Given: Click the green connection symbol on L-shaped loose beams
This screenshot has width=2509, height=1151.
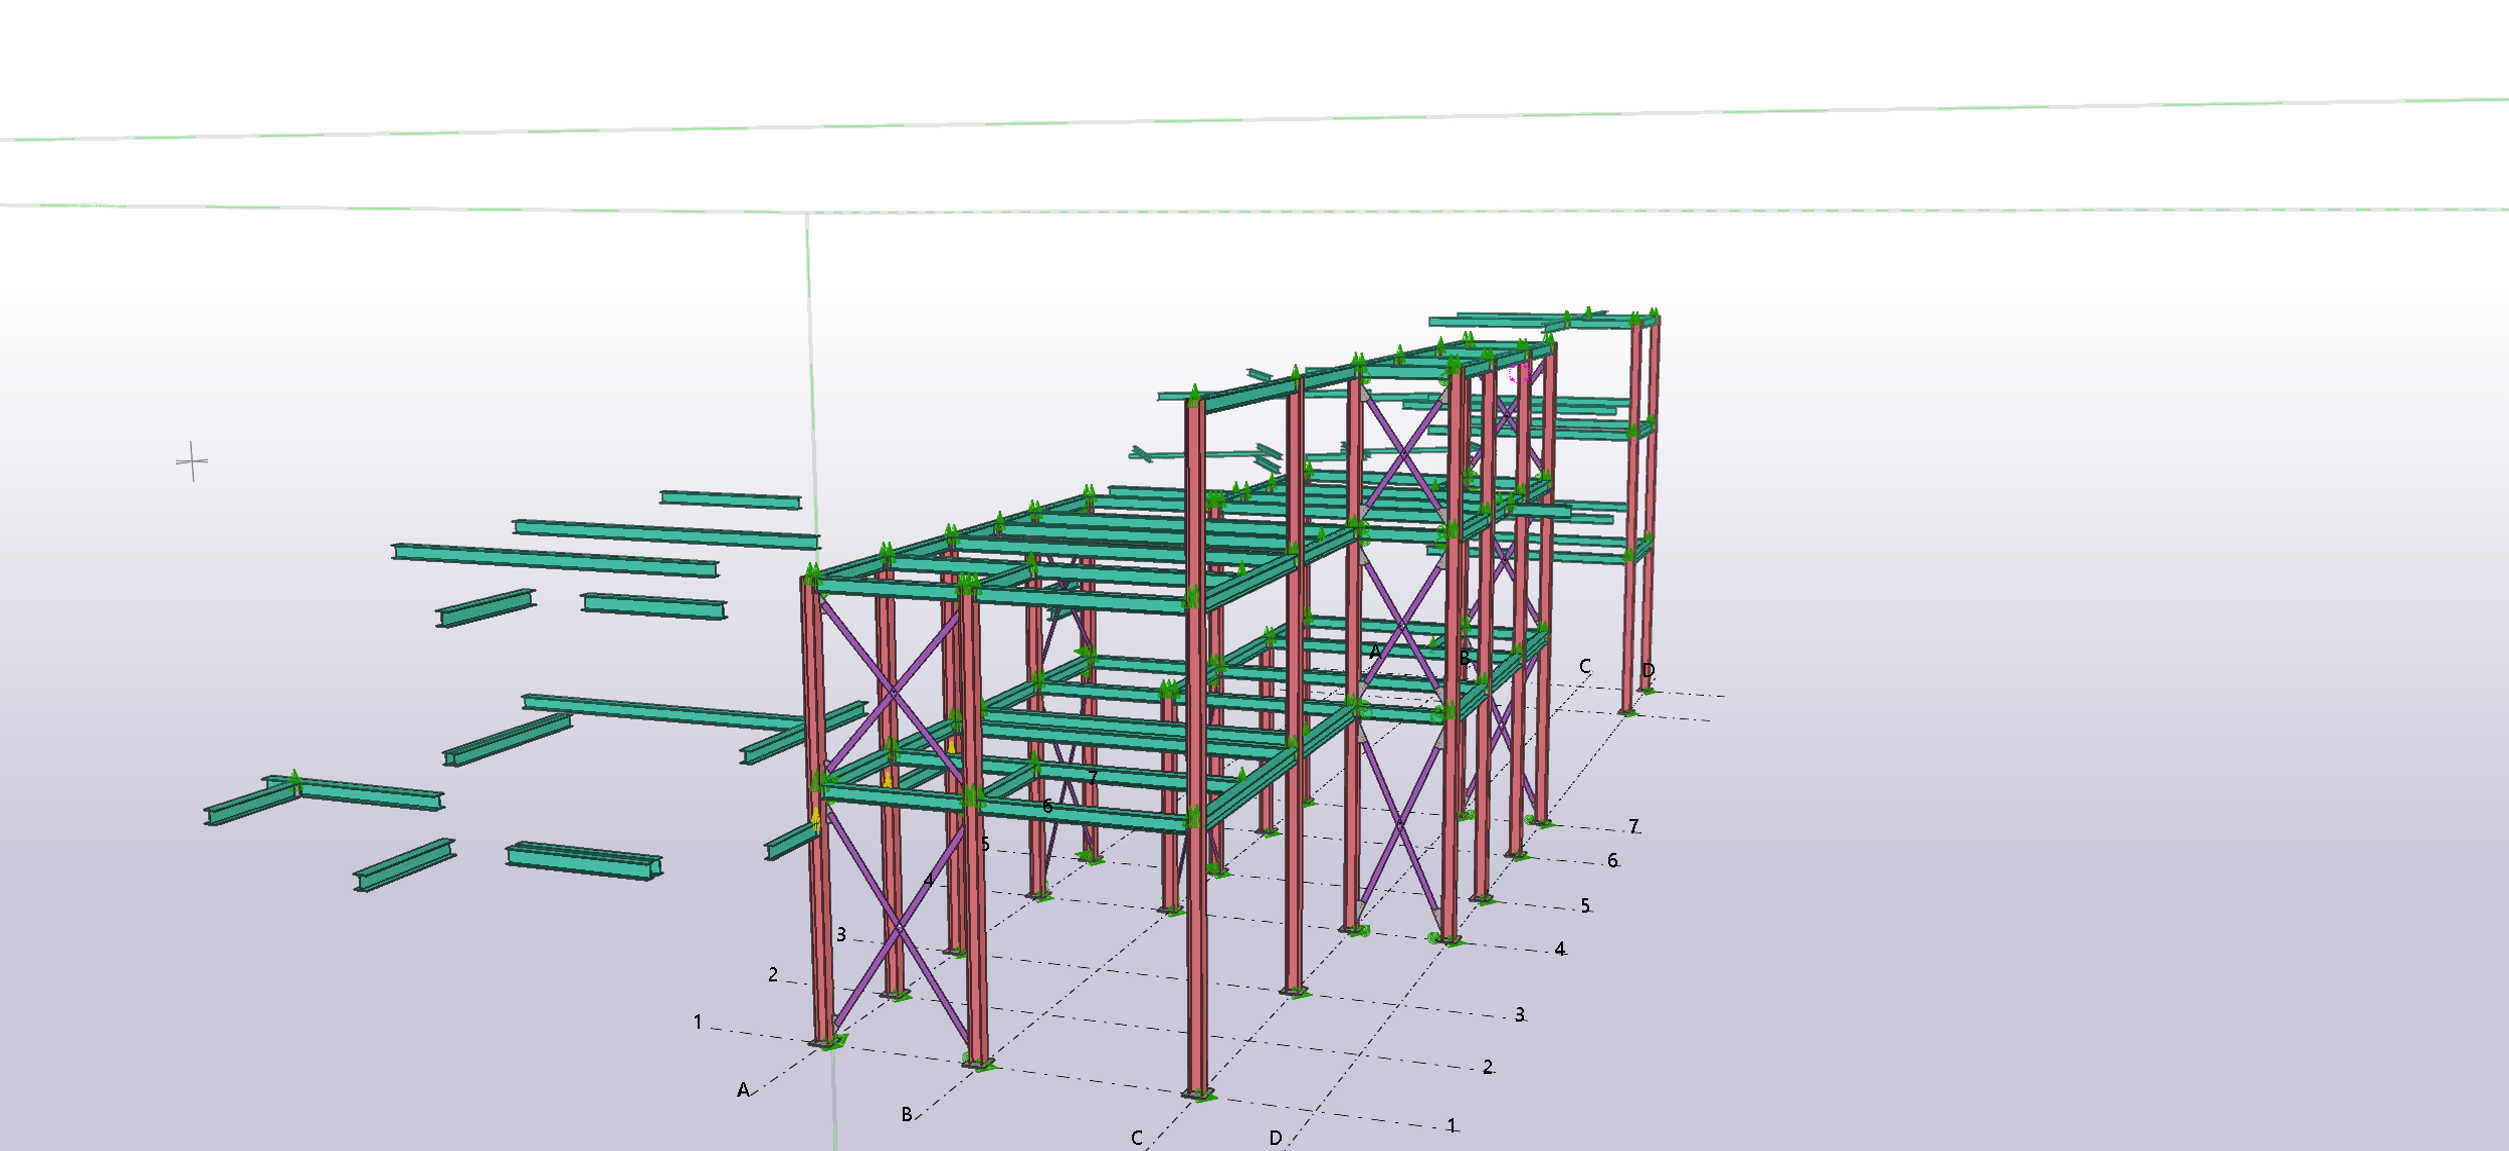Looking at the screenshot, I should point(295,780).
